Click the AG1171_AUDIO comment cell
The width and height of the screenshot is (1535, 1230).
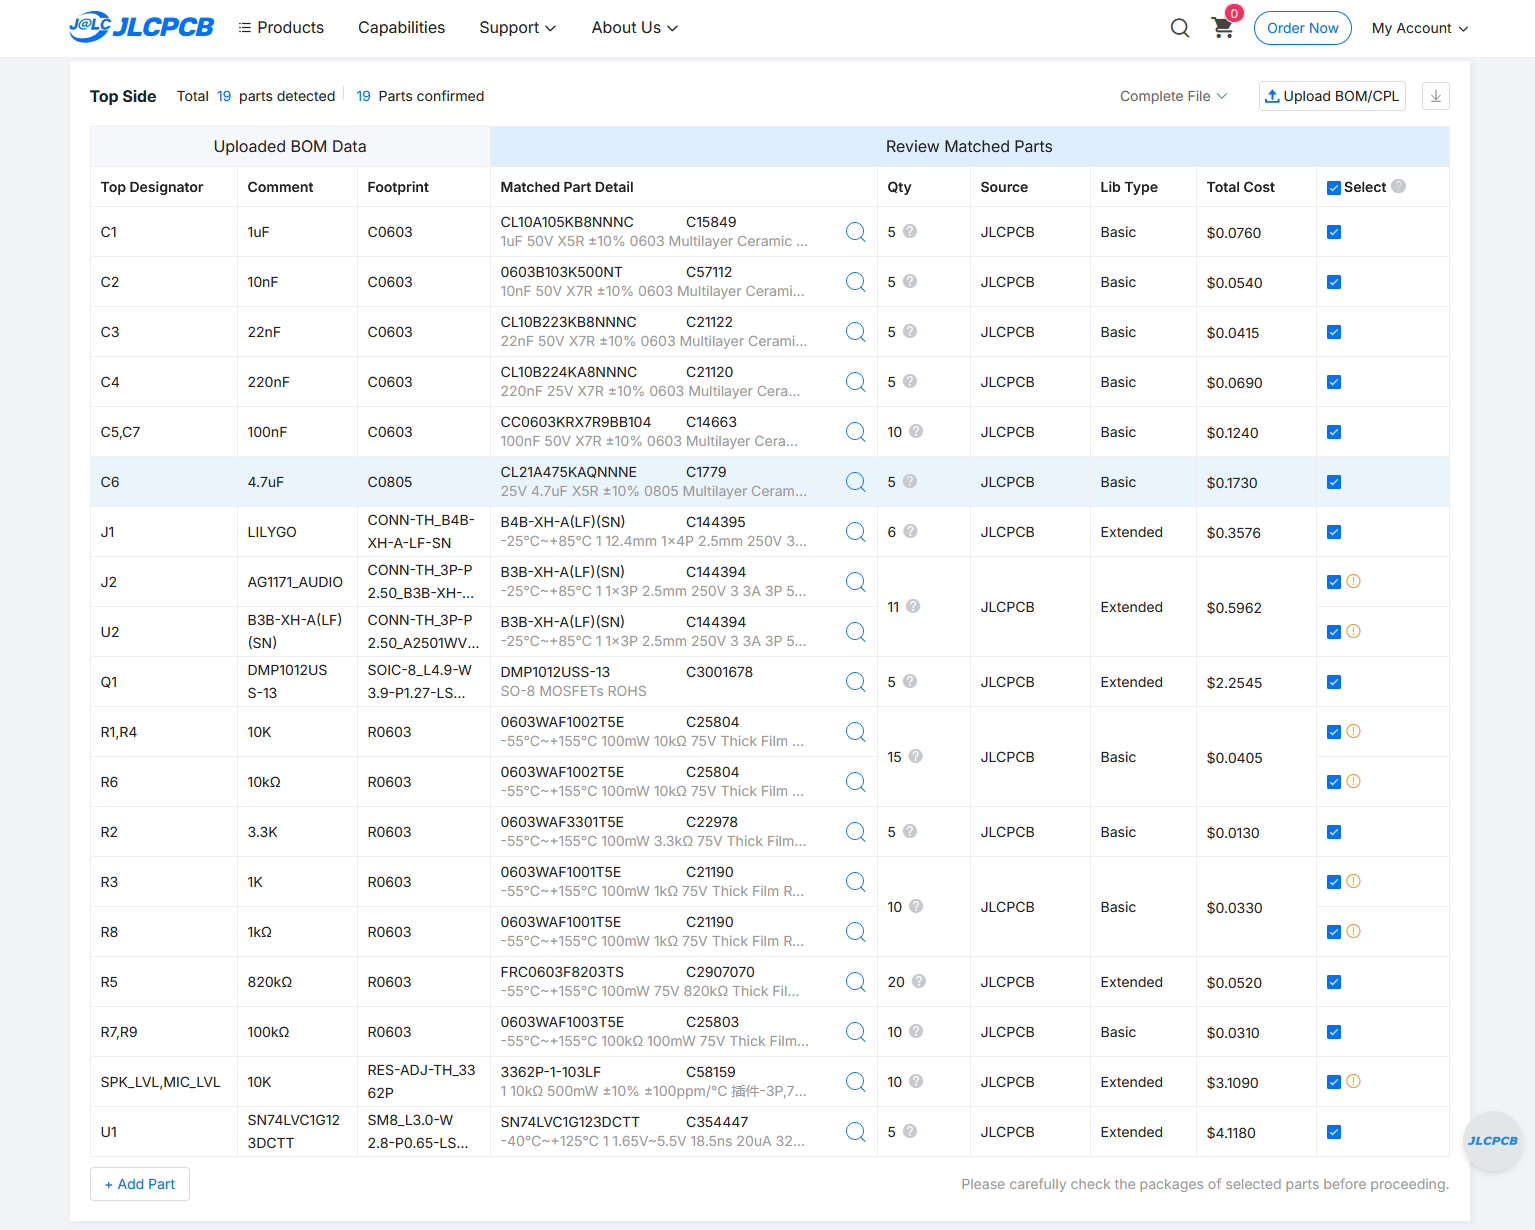coord(295,582)
